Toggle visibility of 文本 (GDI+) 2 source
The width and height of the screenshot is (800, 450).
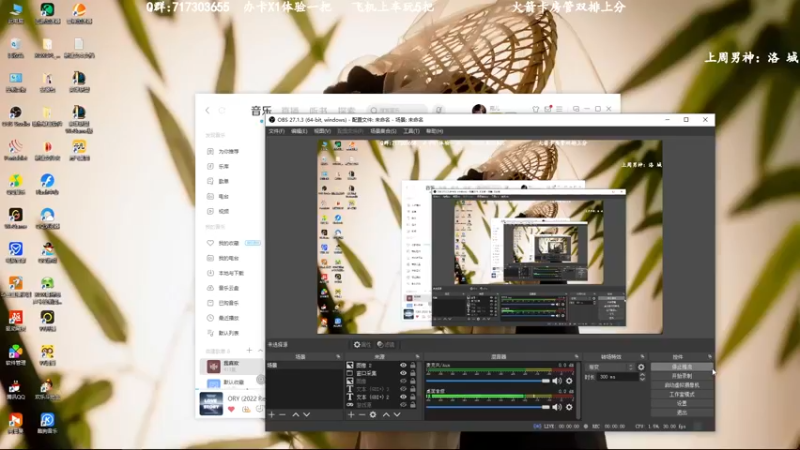tap(403, 397)
